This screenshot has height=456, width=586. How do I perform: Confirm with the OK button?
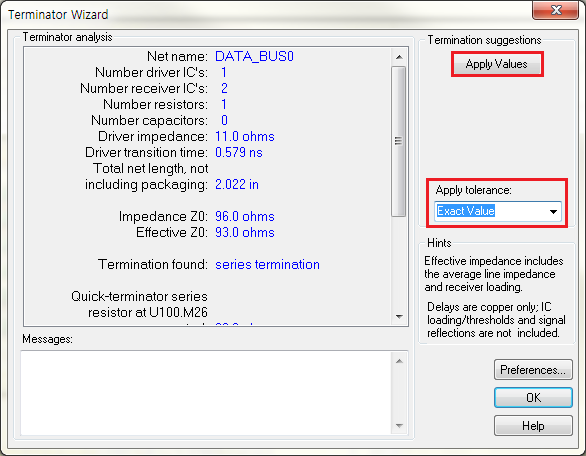coord(533,397)
